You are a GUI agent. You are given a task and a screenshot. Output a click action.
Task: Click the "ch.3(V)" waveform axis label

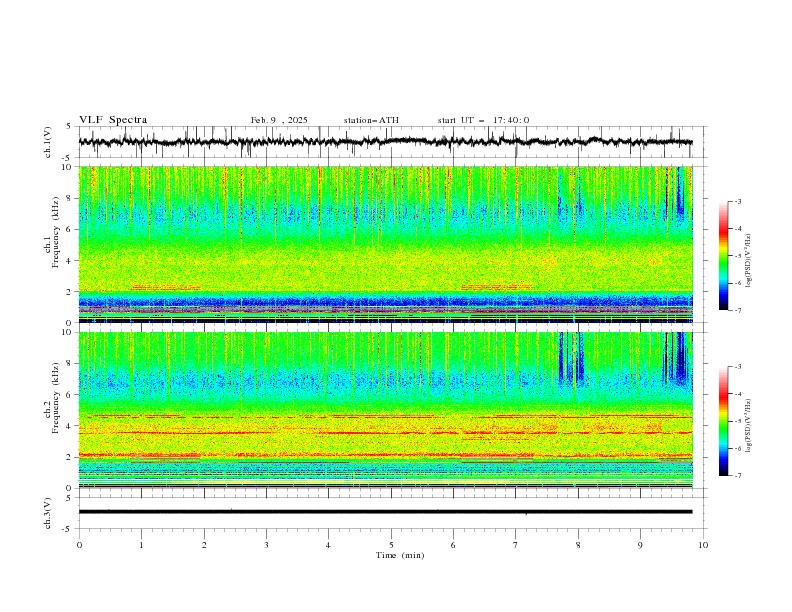[x=48, y=513]
